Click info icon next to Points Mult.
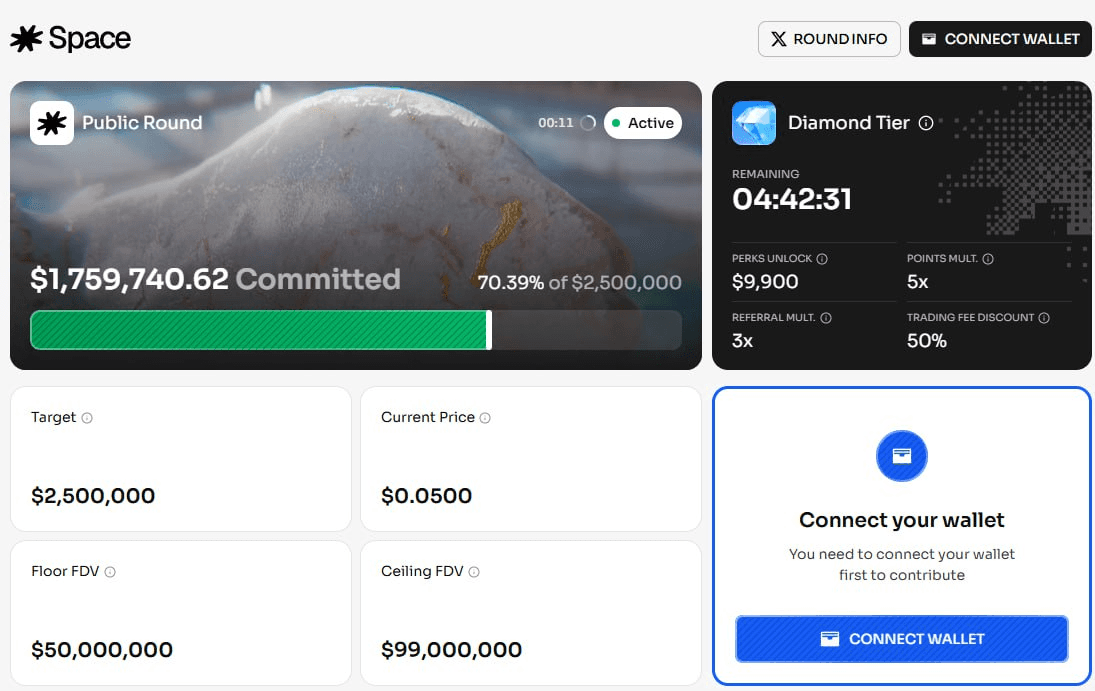The width and height of the screenshot is (1095, 691). 988,259
